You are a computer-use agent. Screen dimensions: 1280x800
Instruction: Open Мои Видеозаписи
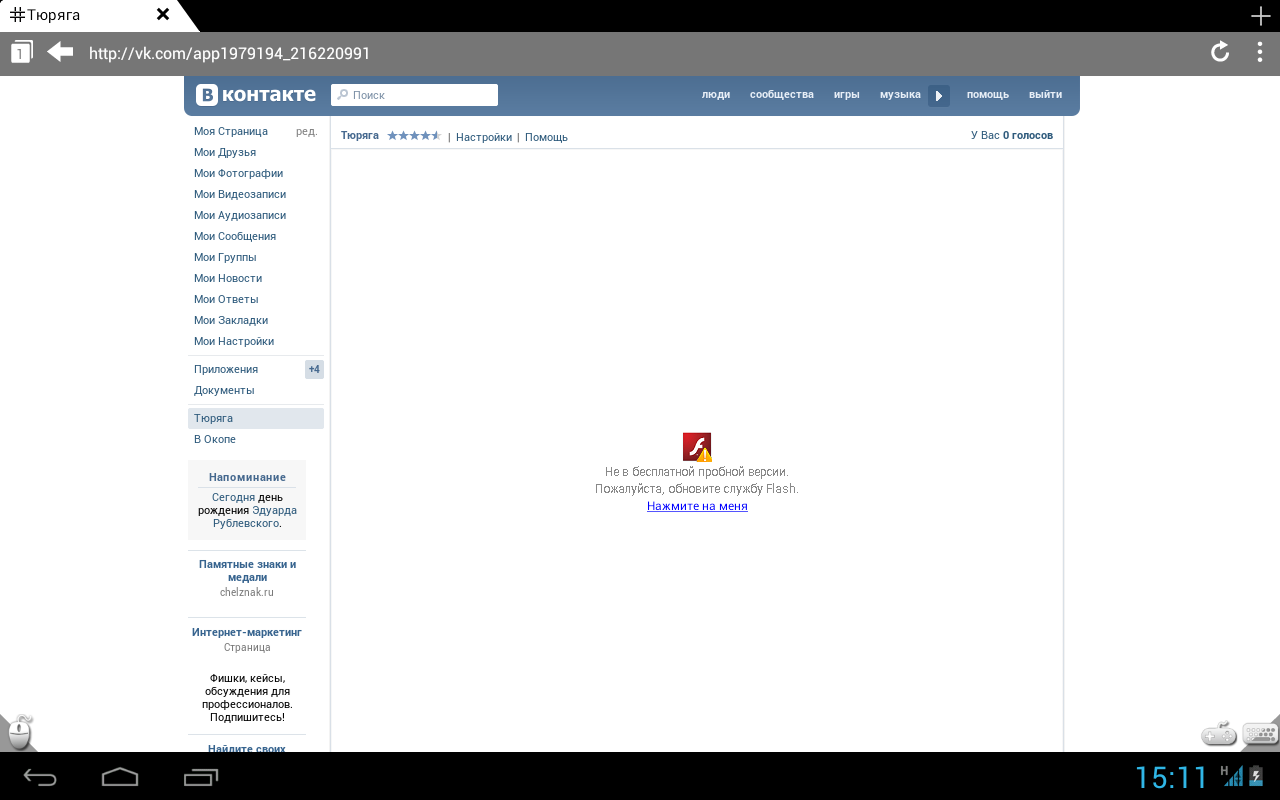240,194
